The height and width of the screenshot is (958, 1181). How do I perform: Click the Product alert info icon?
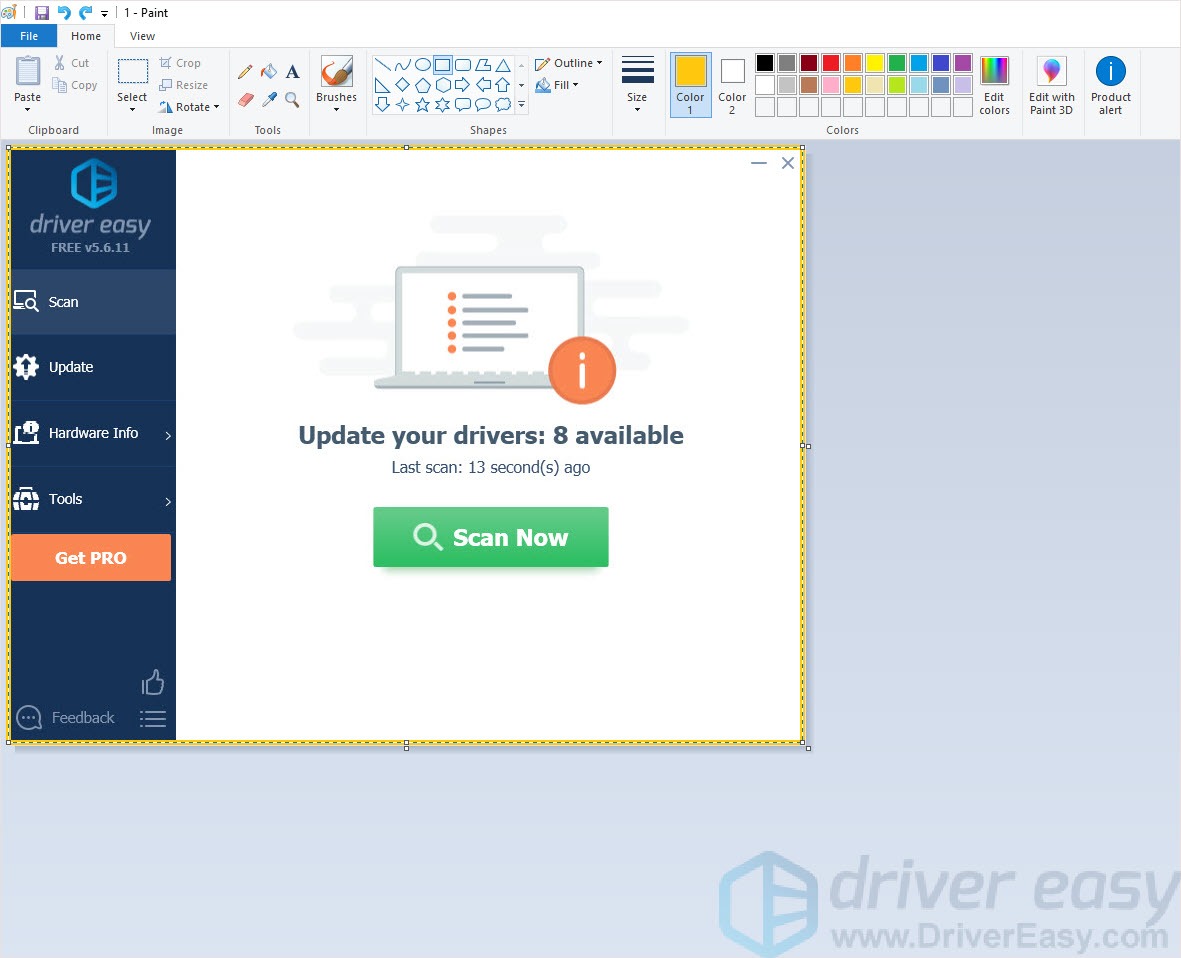point(1110,72)
